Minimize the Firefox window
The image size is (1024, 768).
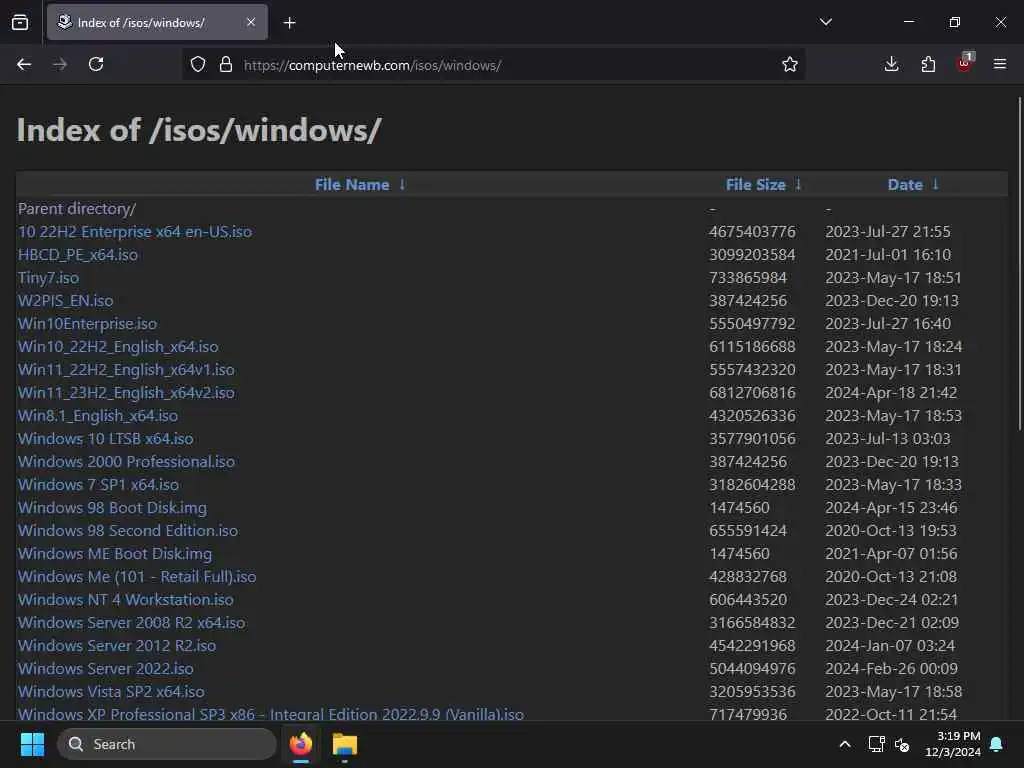[908, 22]
